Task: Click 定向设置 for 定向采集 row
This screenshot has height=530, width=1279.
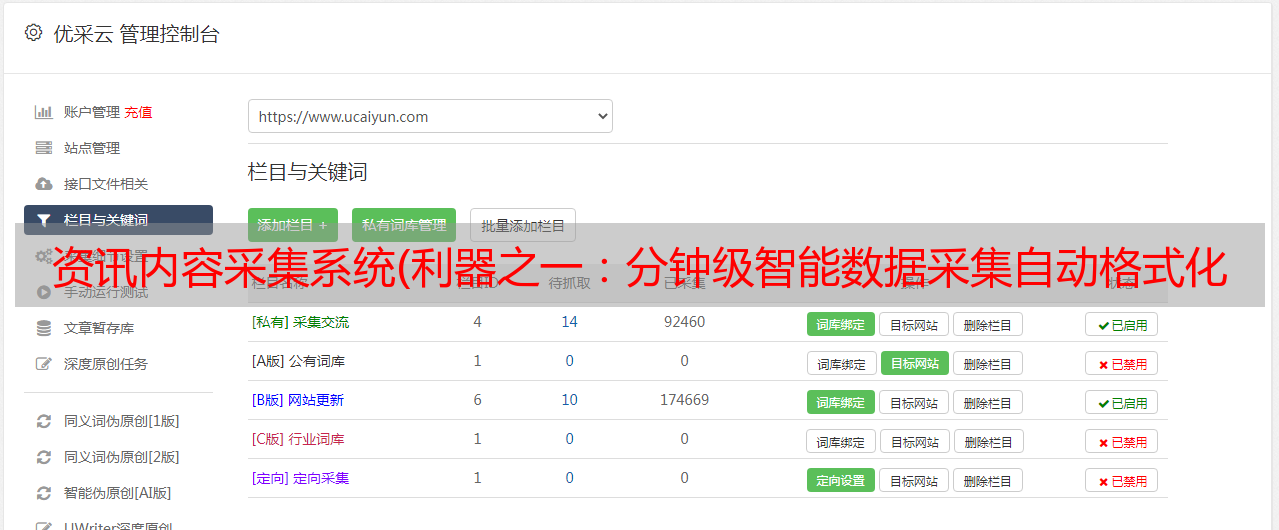Action: pyautogui.click(x=841, y=480)
